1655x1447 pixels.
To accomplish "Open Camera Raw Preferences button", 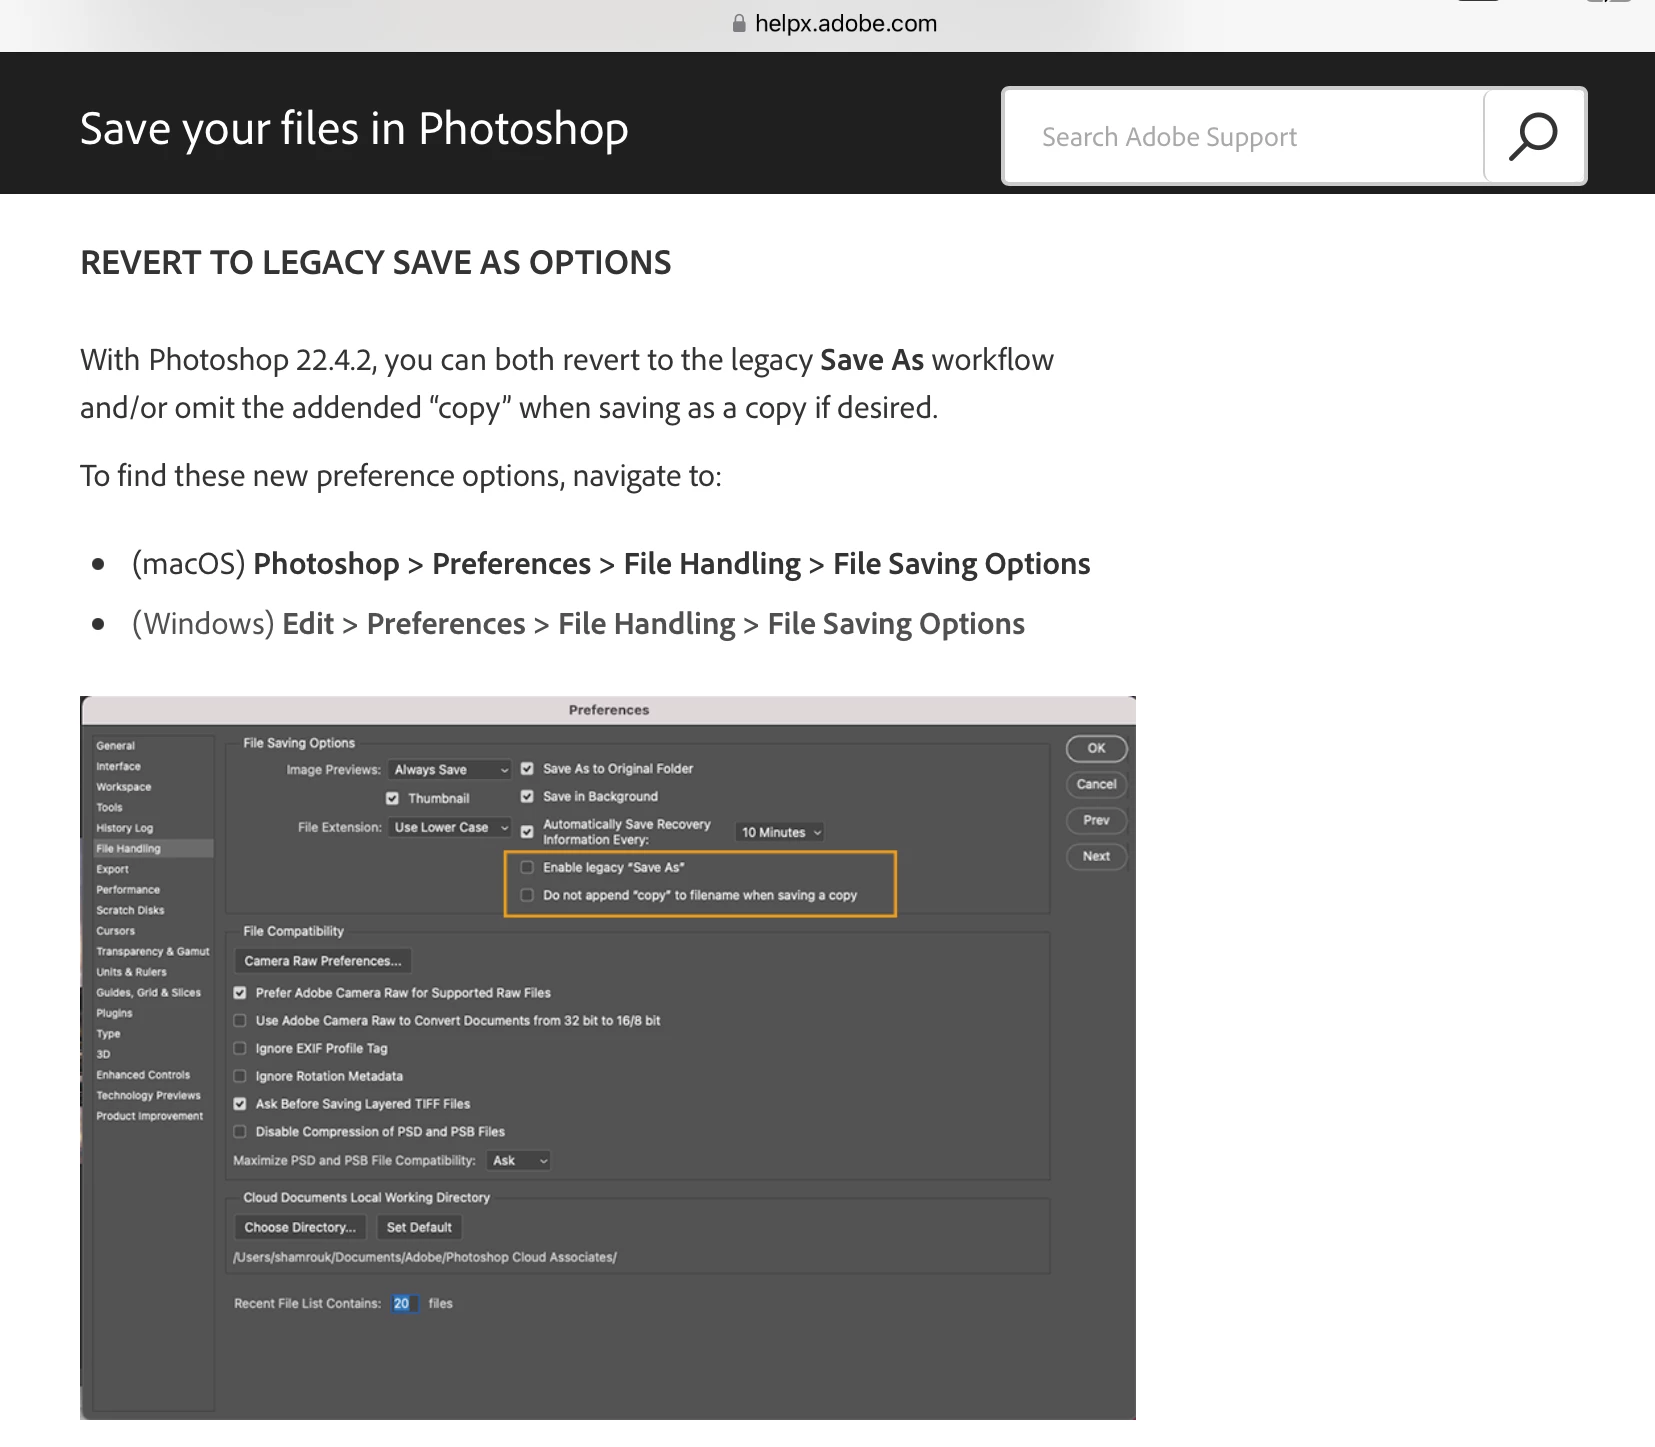I will 323,961.
